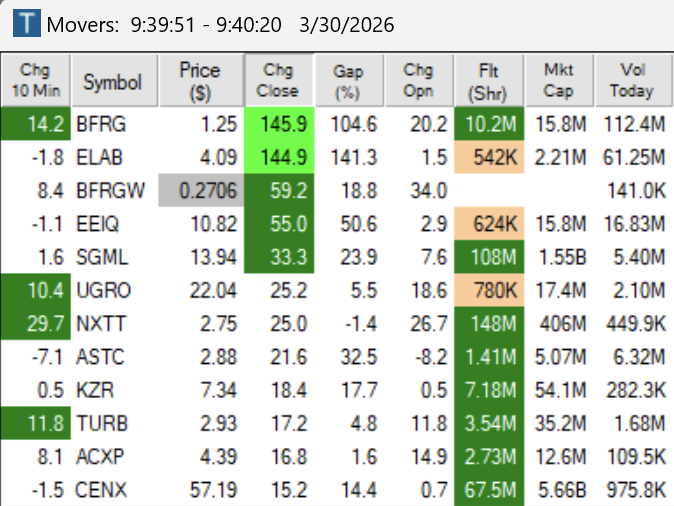The width and height of the screenshot is (674, 506).
Task: Click ASTC float value 1.41M
Action: (489, 356)
